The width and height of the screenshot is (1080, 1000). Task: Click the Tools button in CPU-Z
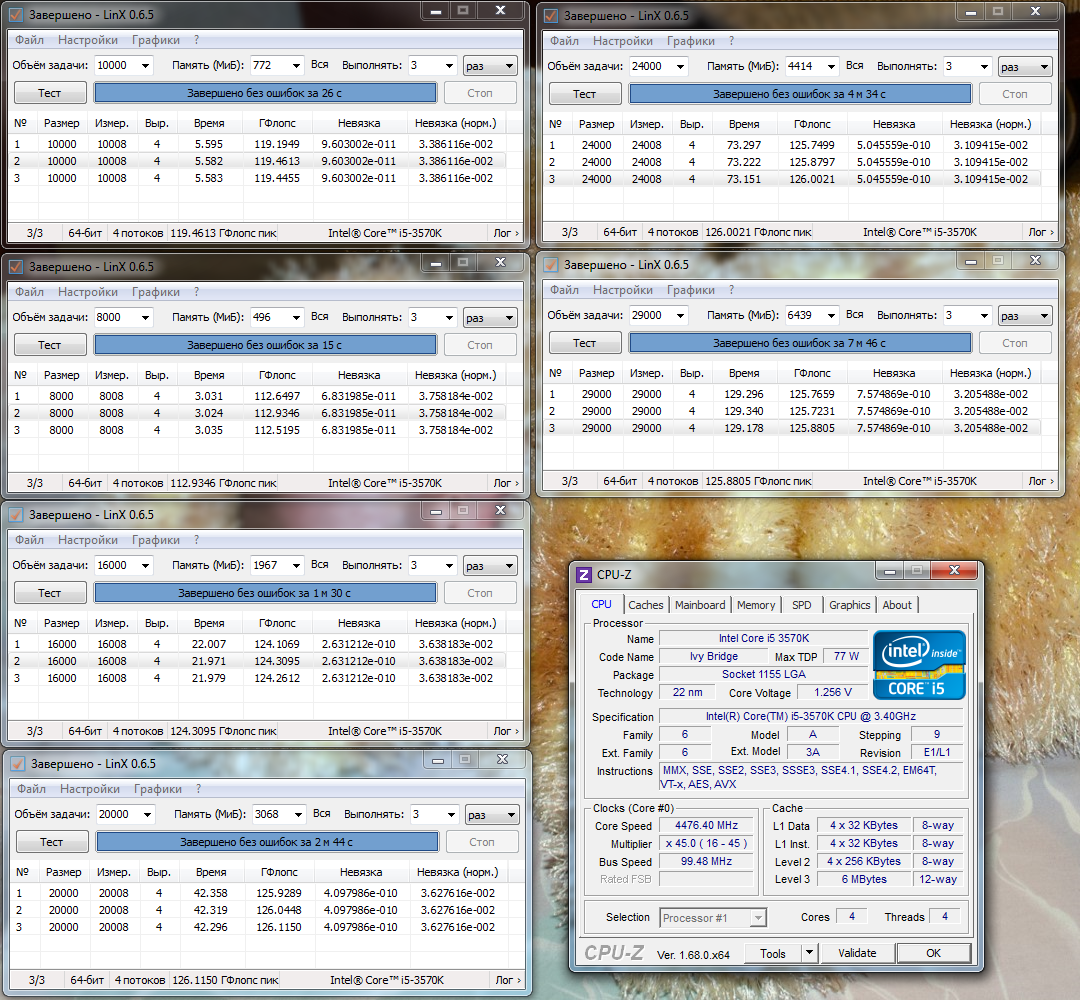(x=773, y=953)
